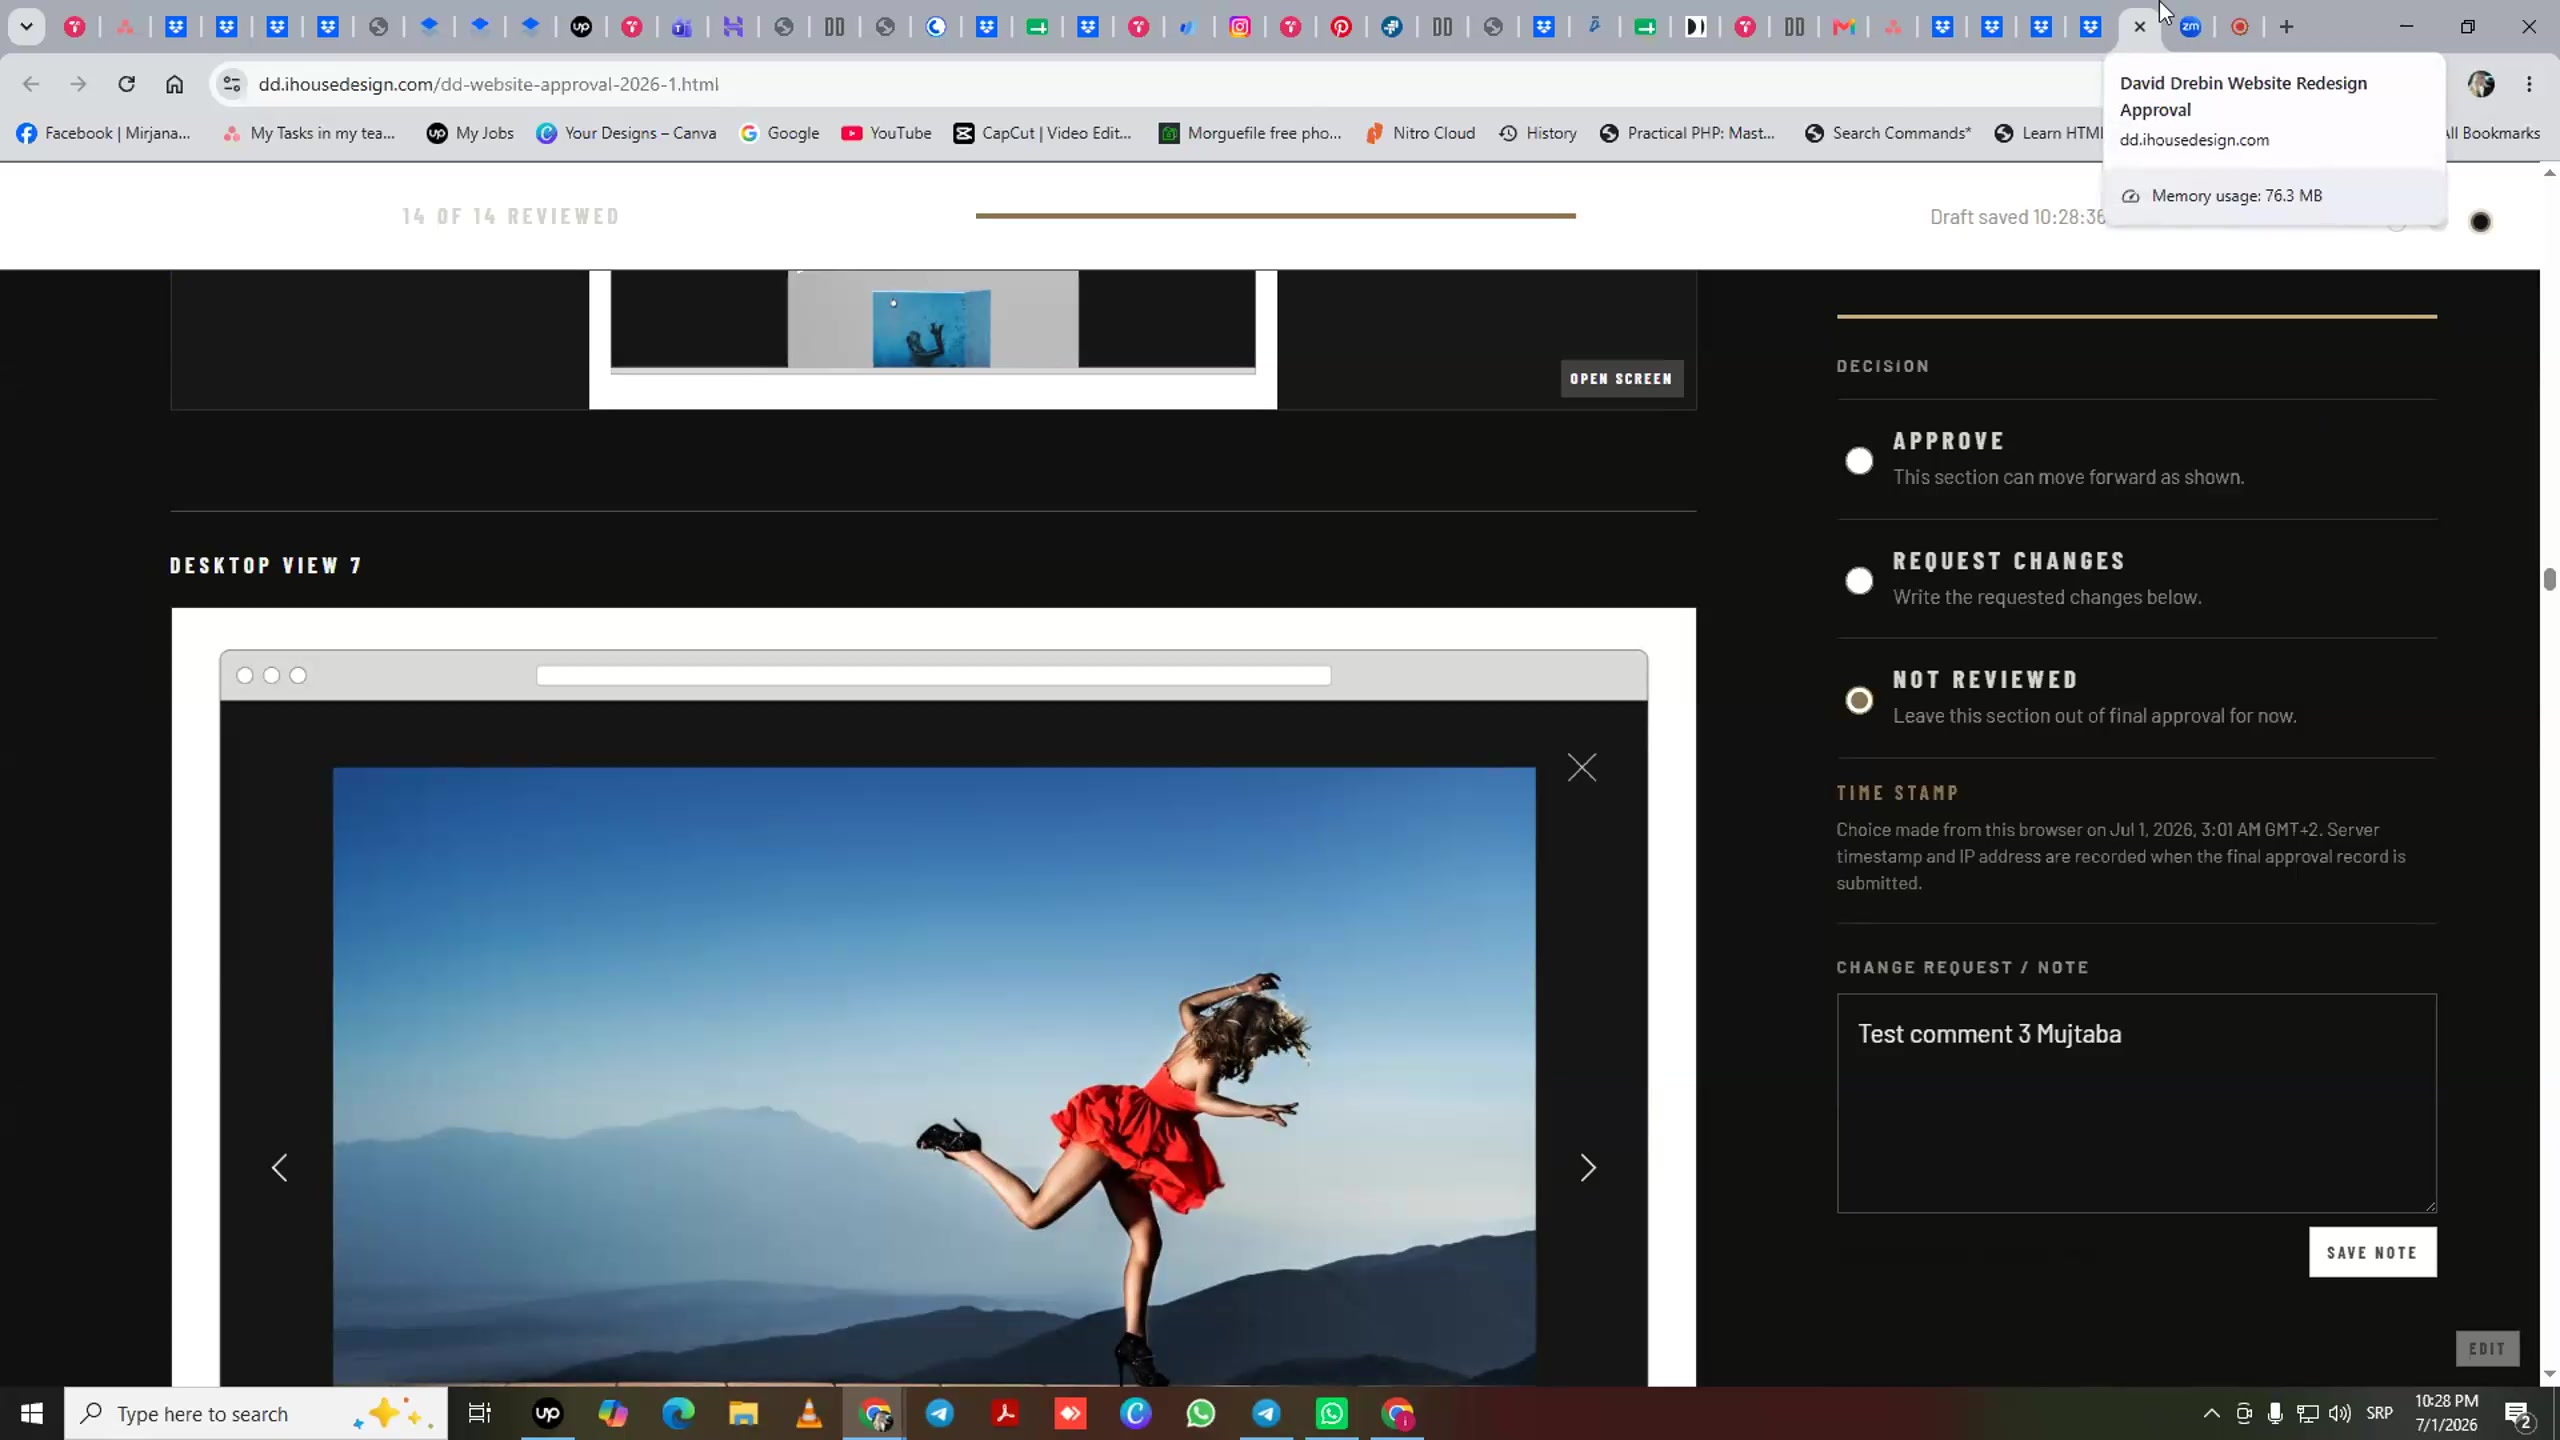This screenshot has width=2560, height=1440.
Task: Close the current tab with its X
Action: [2139, 27]
